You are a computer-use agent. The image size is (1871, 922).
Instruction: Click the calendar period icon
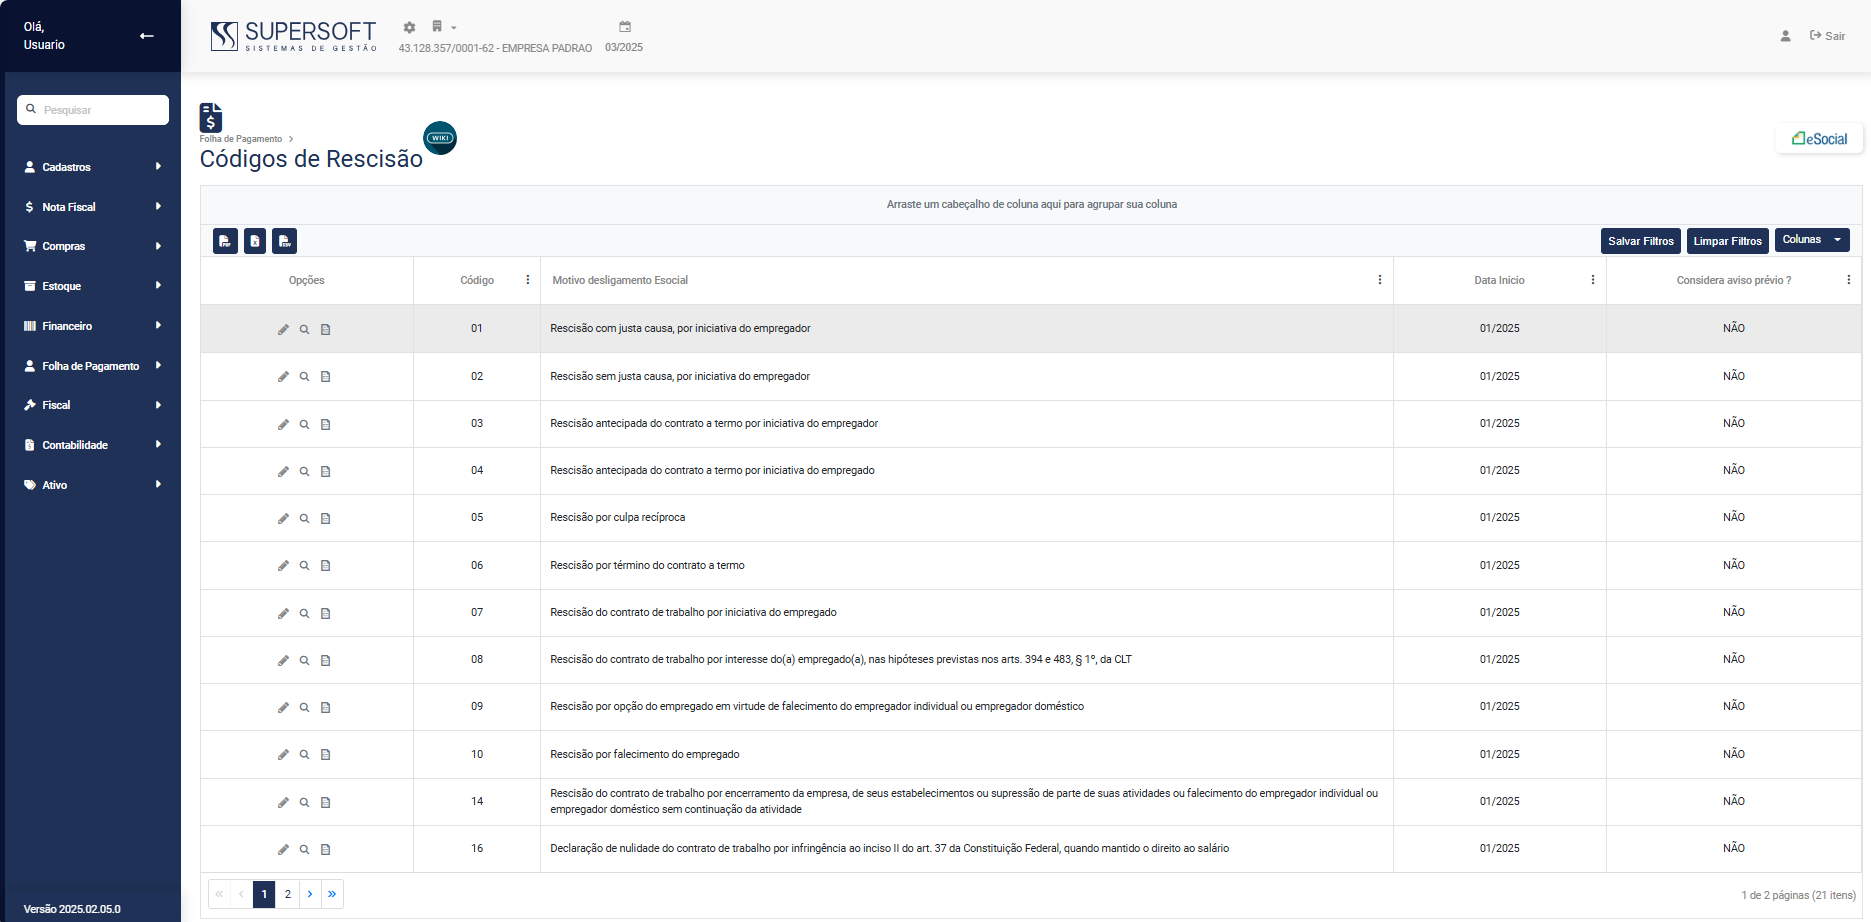tap(624, 27)
